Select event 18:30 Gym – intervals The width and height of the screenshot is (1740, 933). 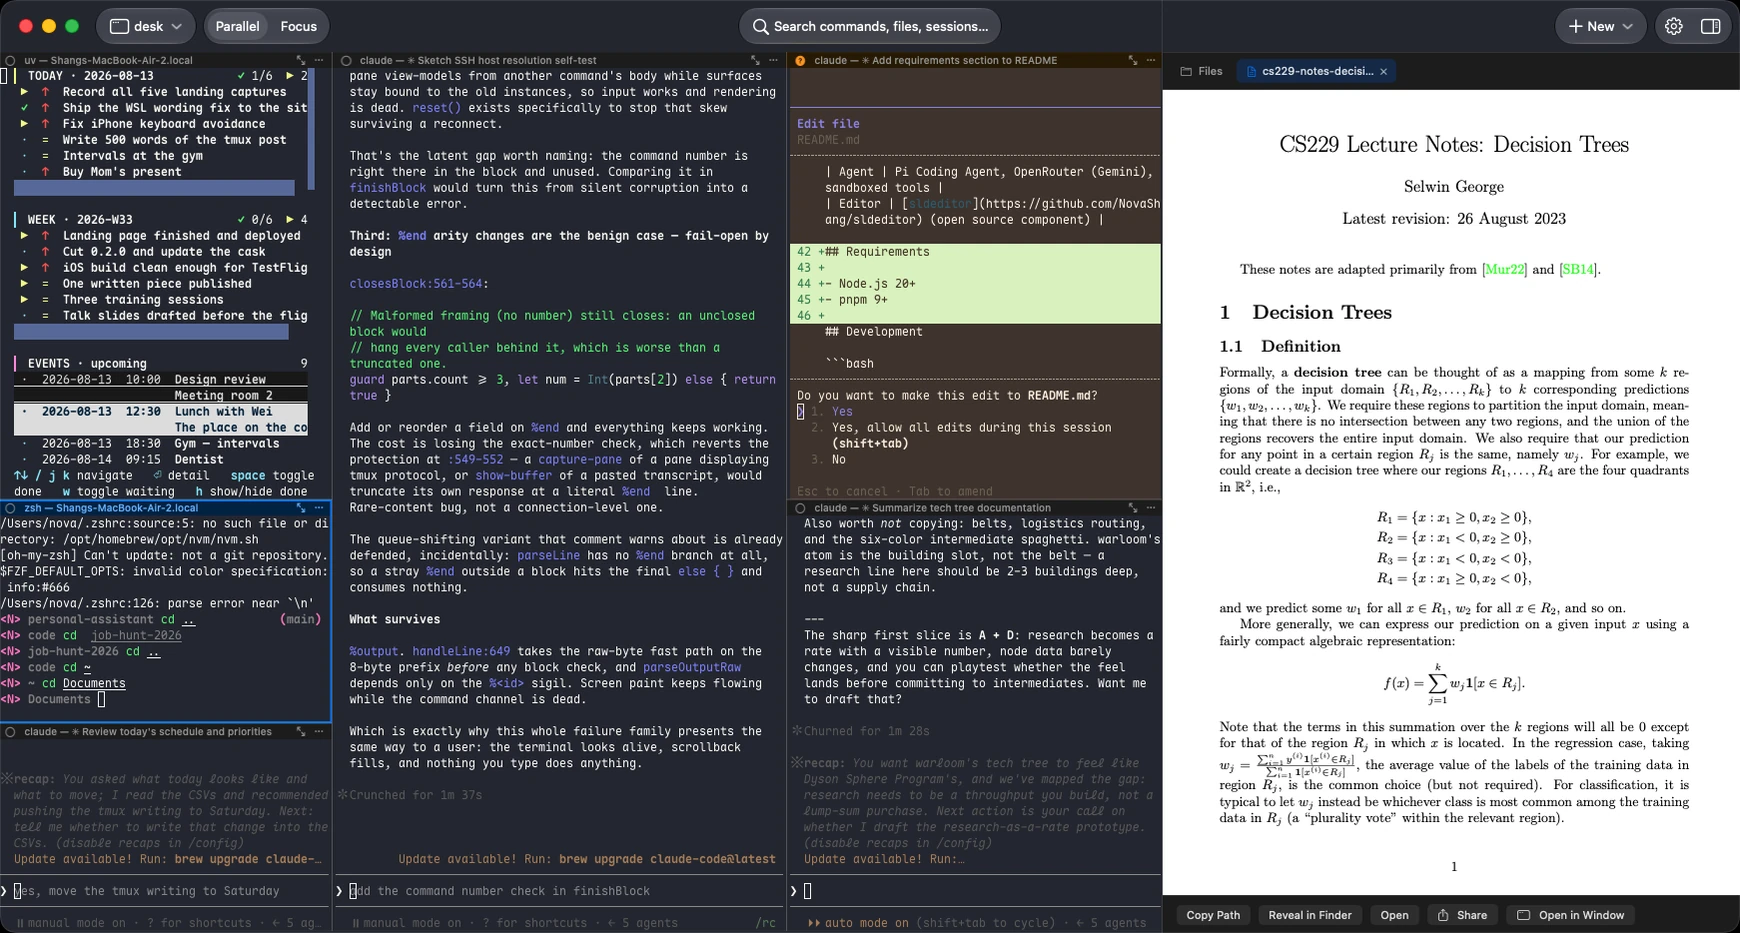point(161,443)
